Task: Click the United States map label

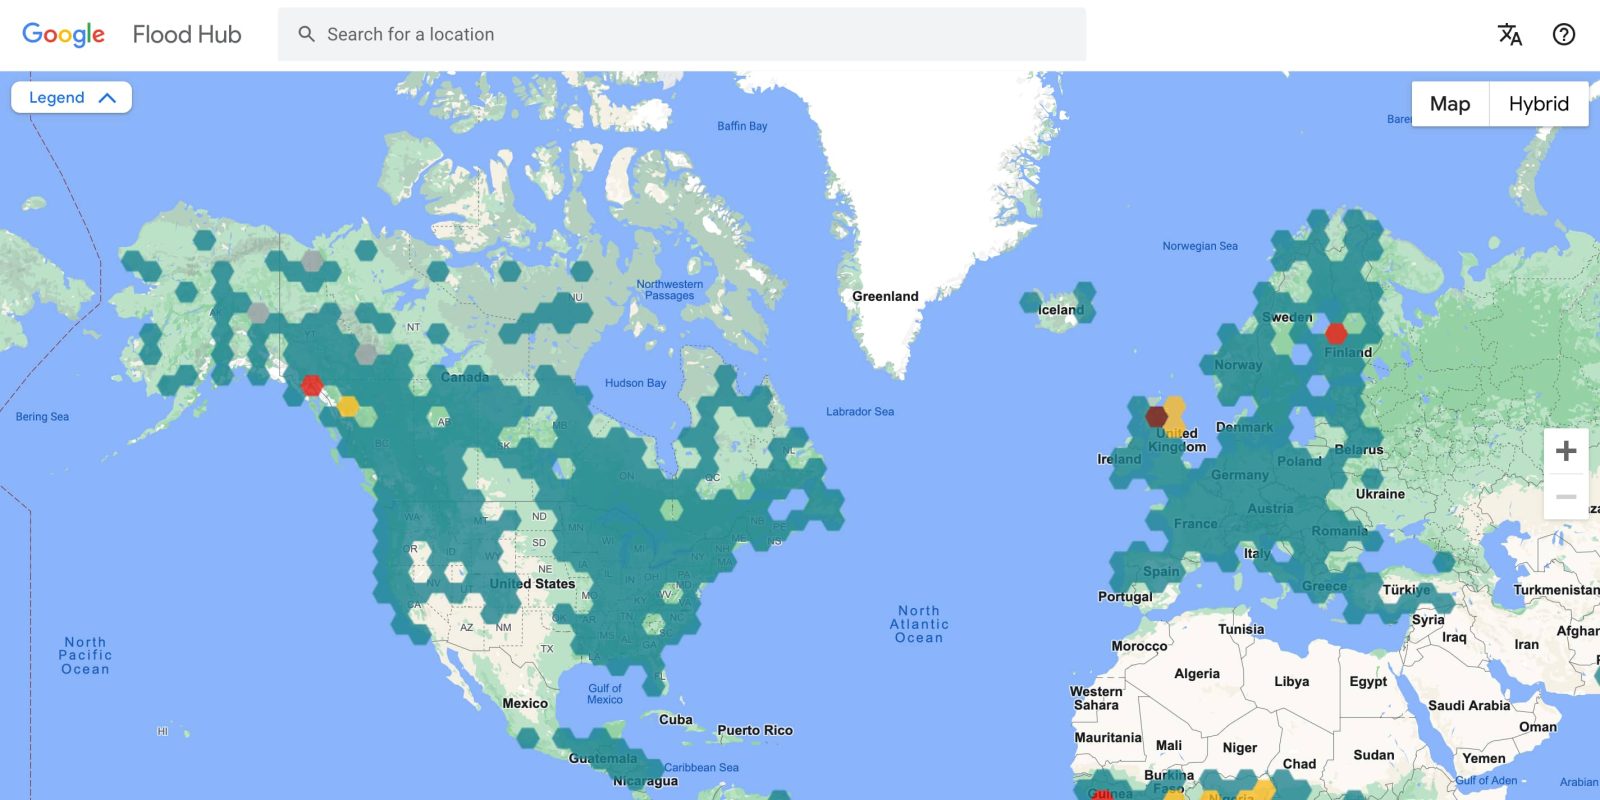Action: [x=532, y=584]
